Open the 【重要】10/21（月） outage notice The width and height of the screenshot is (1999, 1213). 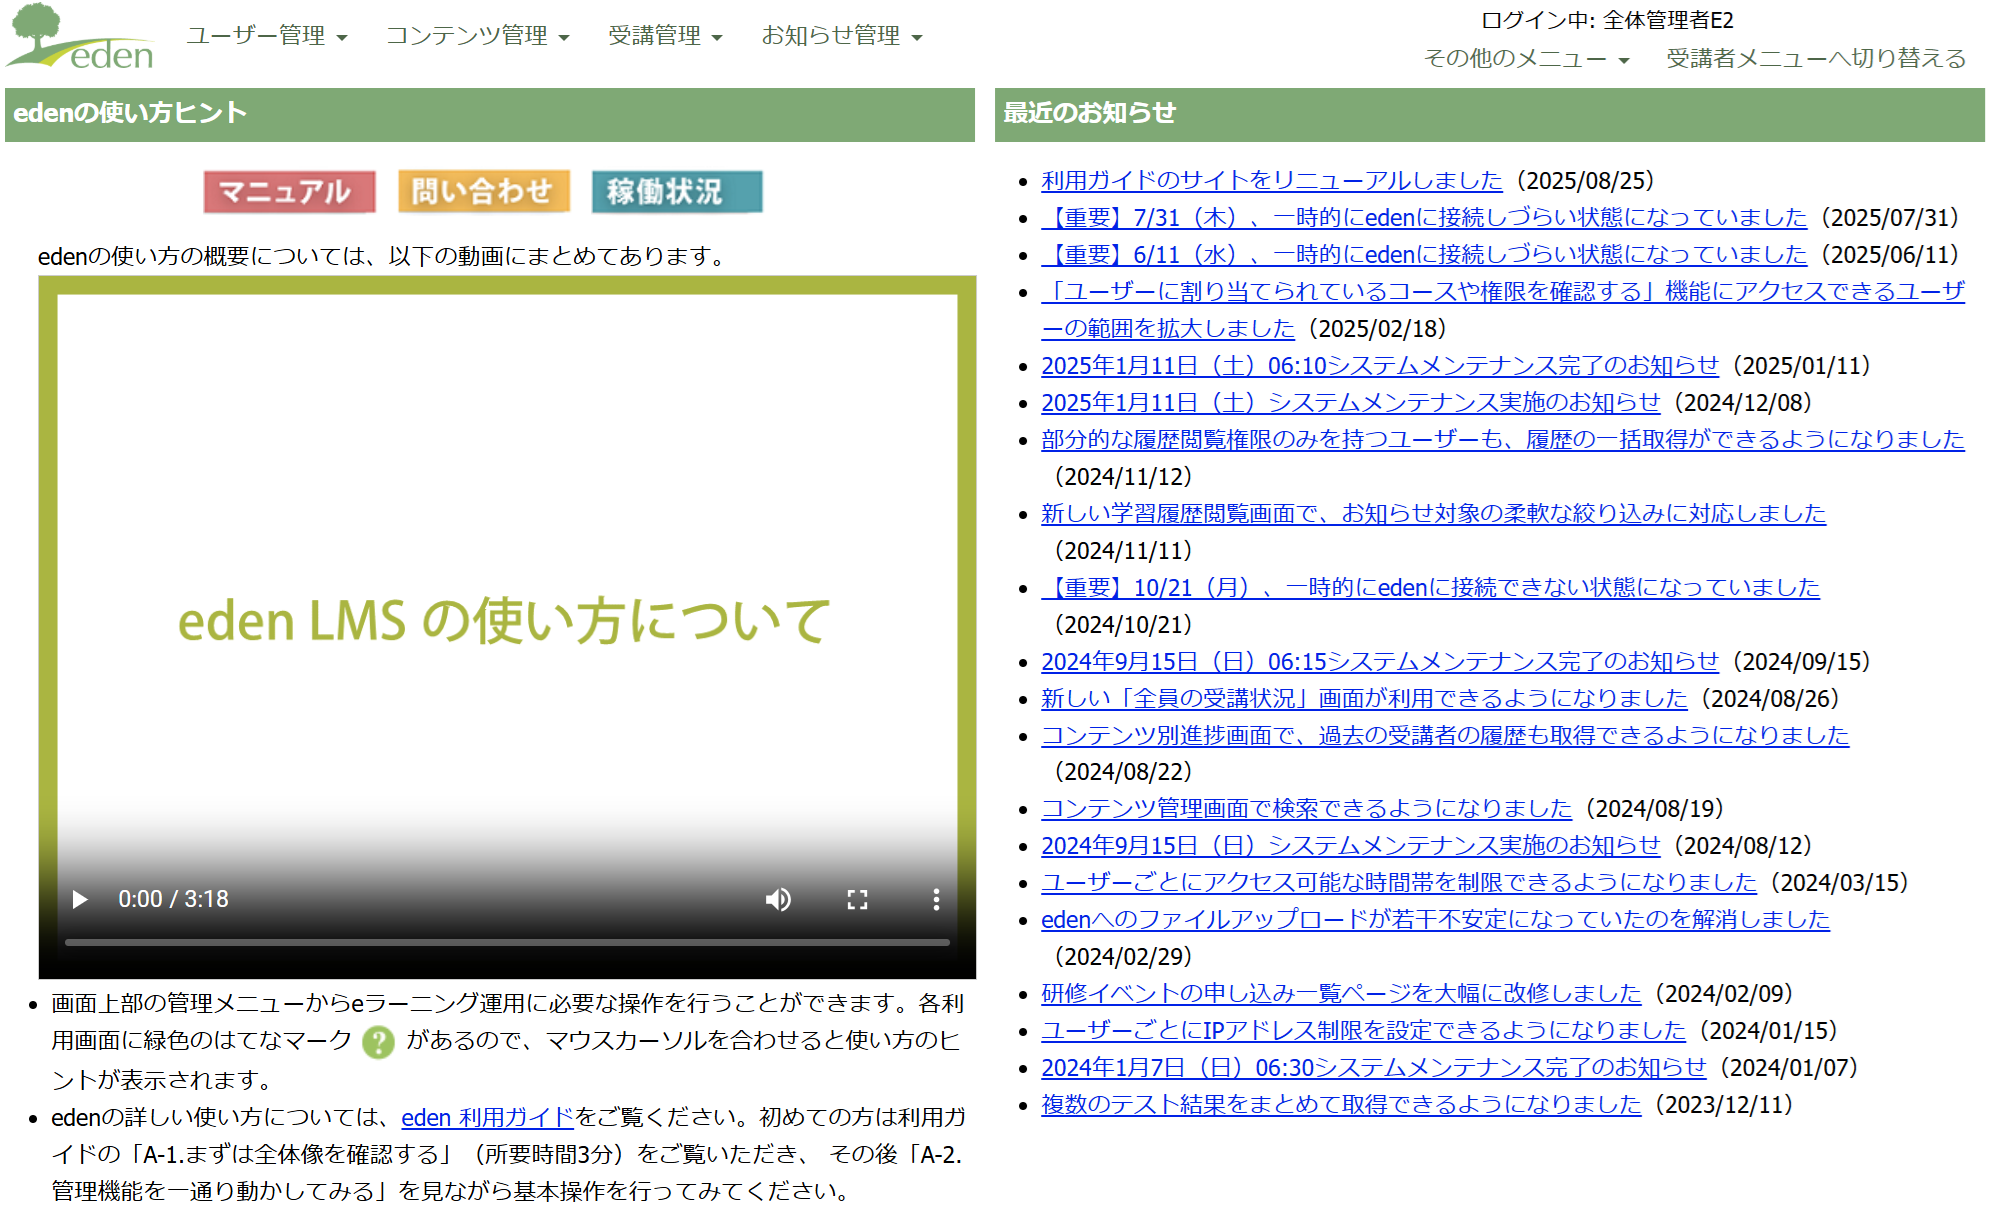point(1430,588)
